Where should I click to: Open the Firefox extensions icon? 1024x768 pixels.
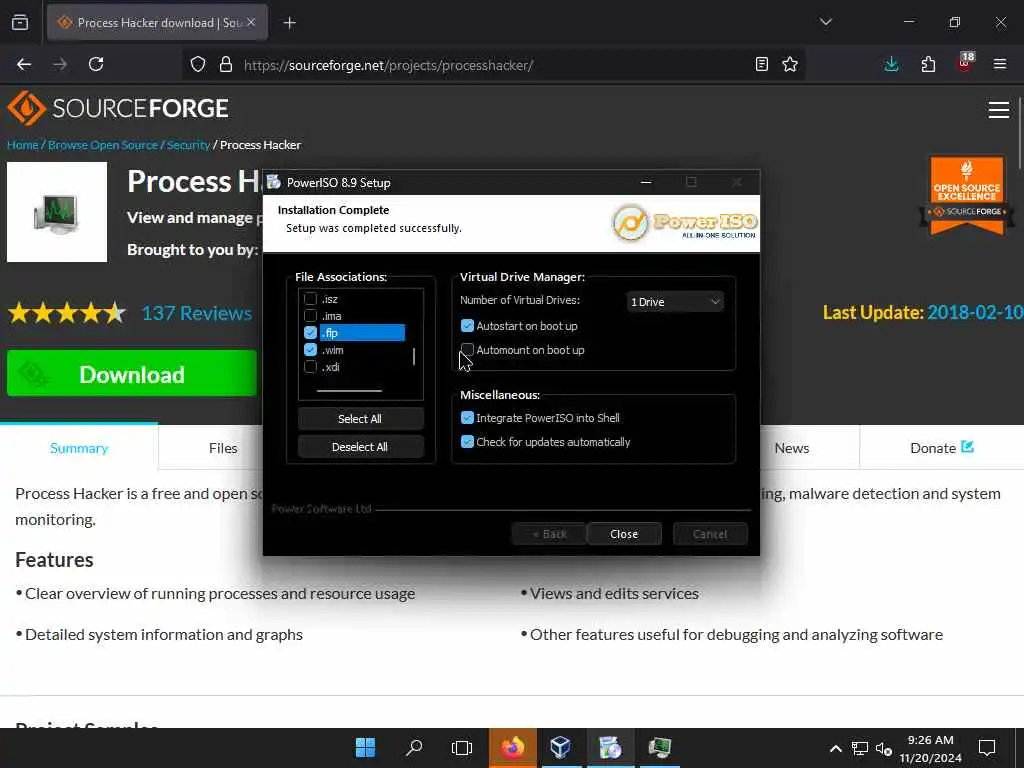tap(928, 65)
